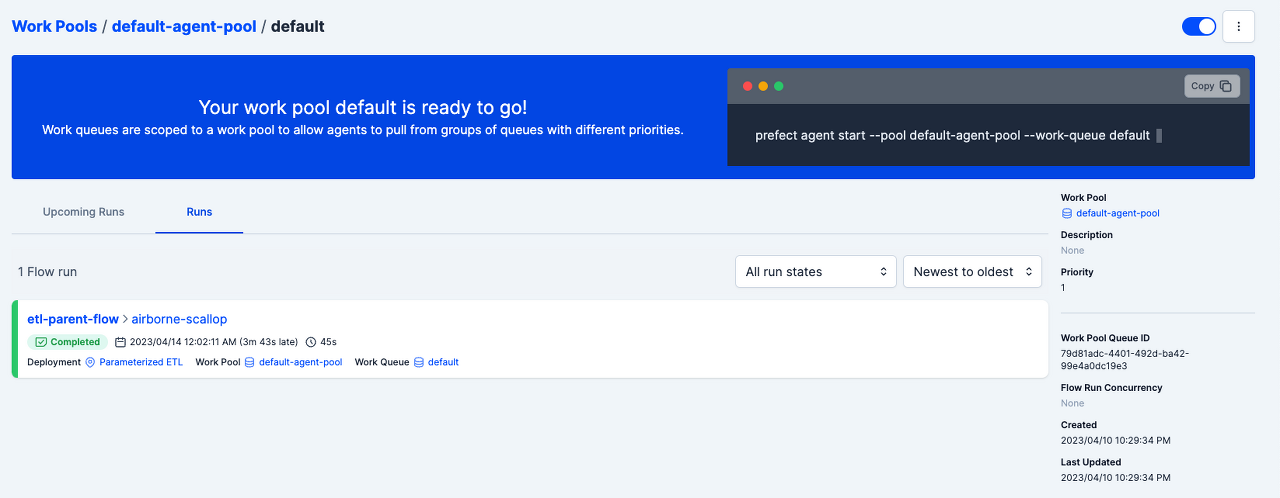Screen dimensions: 1280x498
Task: Open the Newest to oldest sort dropdown
Action: coord(972,272)
